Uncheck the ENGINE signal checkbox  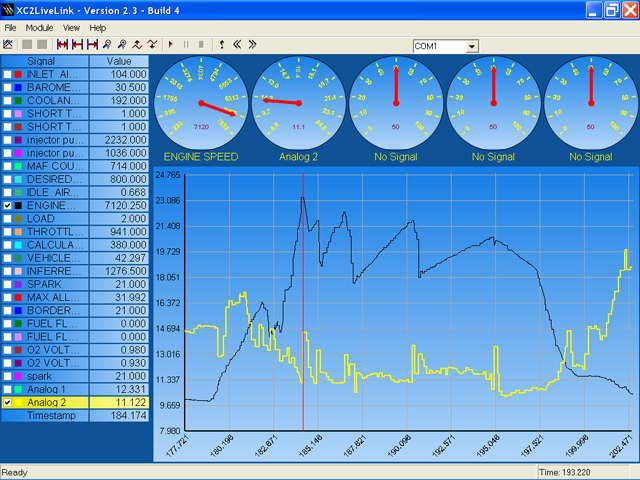[8, 205]
